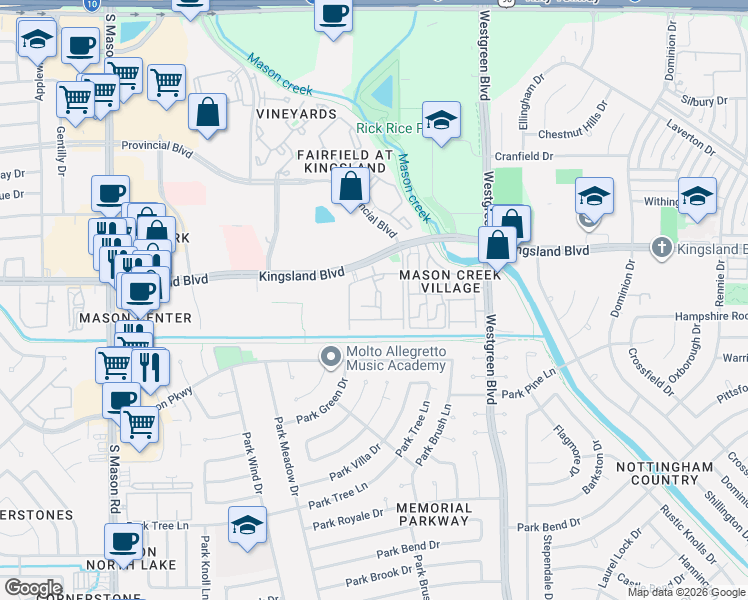Click the Chestnut Hills Dr label
This screenshot has width=748, height=600.
[573, 120]
